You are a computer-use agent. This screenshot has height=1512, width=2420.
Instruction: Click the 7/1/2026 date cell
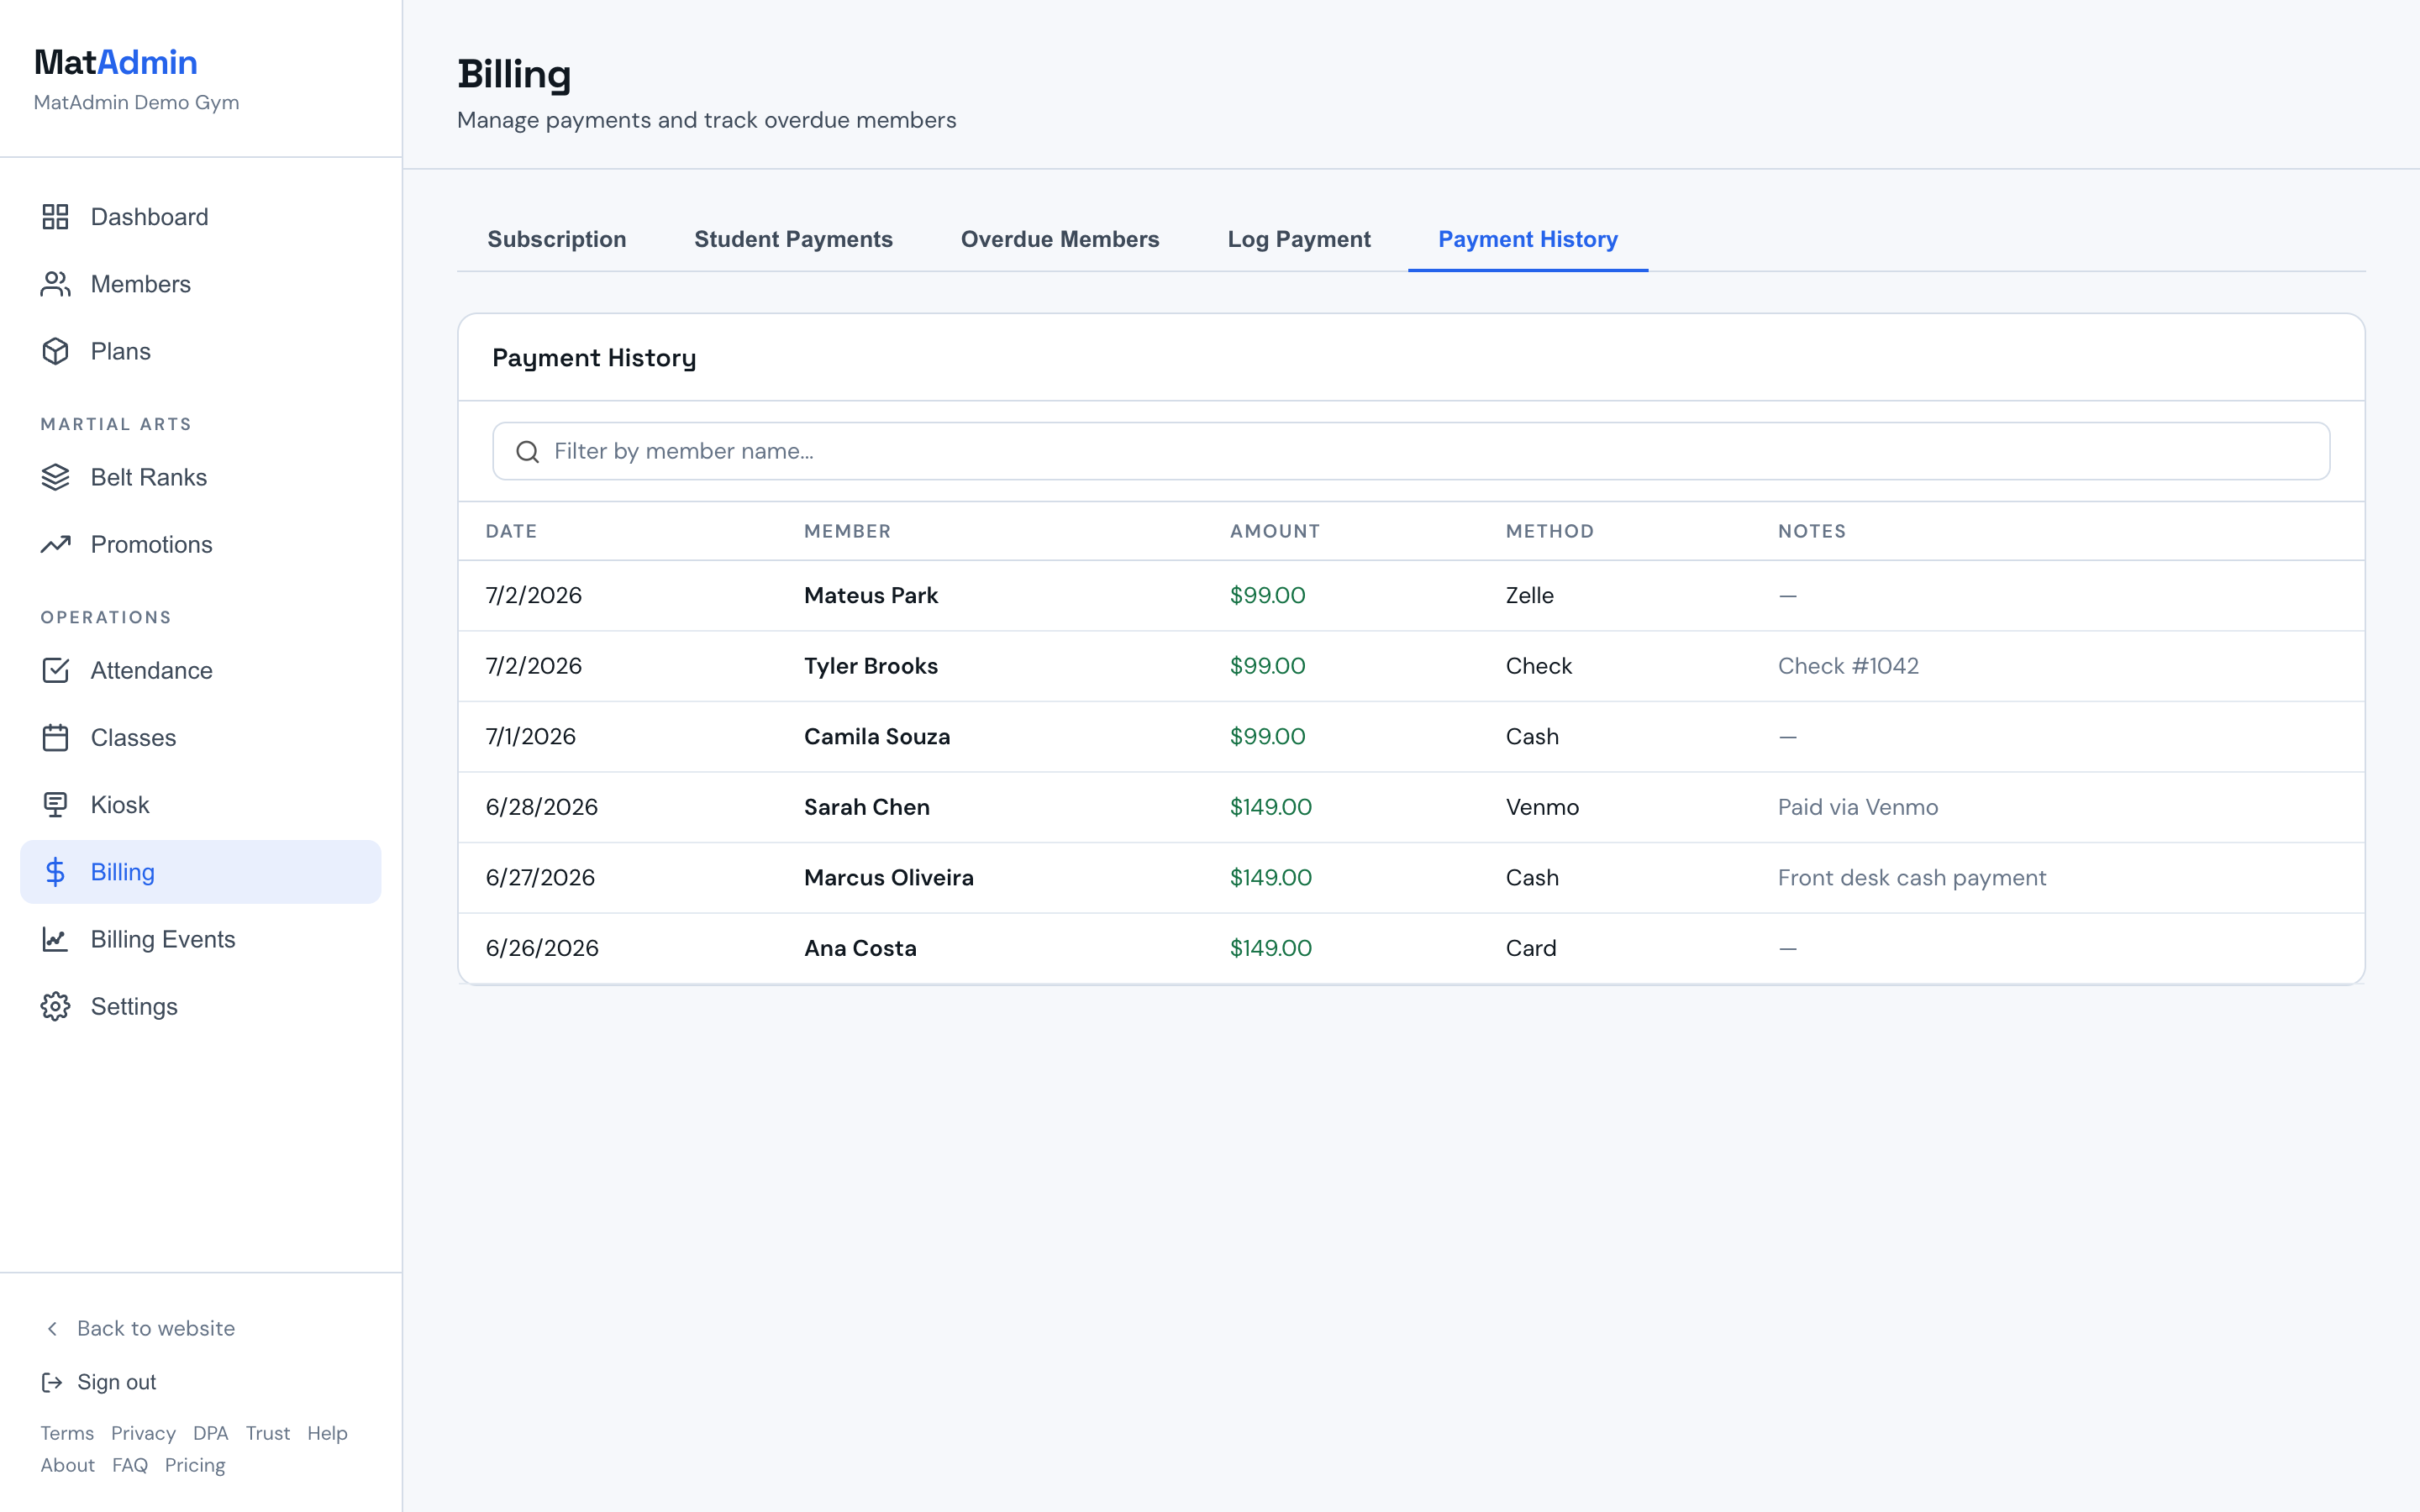(530, 736)
